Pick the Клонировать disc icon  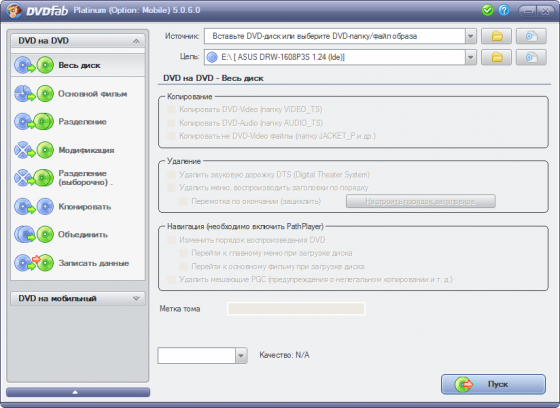click(x=34, y=207)
